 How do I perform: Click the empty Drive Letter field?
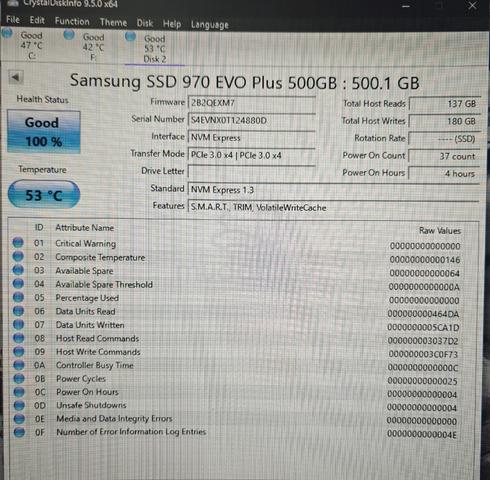coord(252,172)
